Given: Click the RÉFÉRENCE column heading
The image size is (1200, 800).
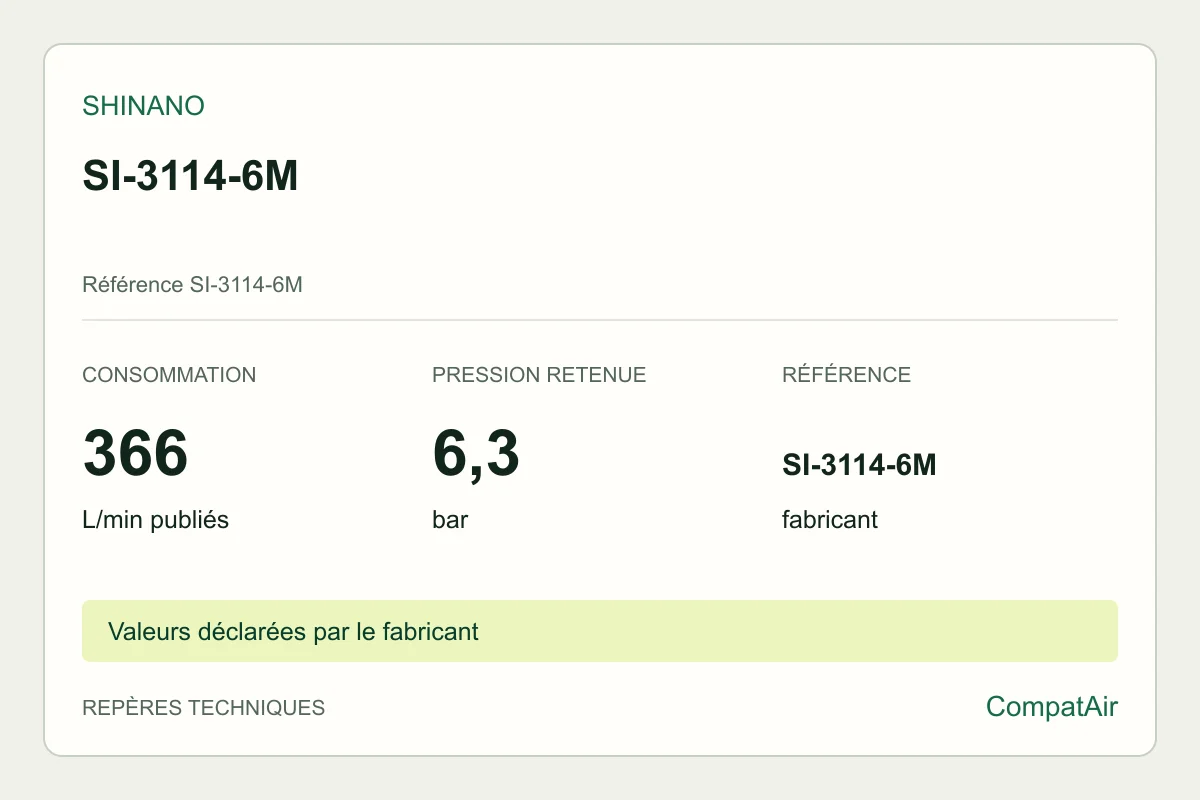Looking at the screenshot, I should point(846,375).
